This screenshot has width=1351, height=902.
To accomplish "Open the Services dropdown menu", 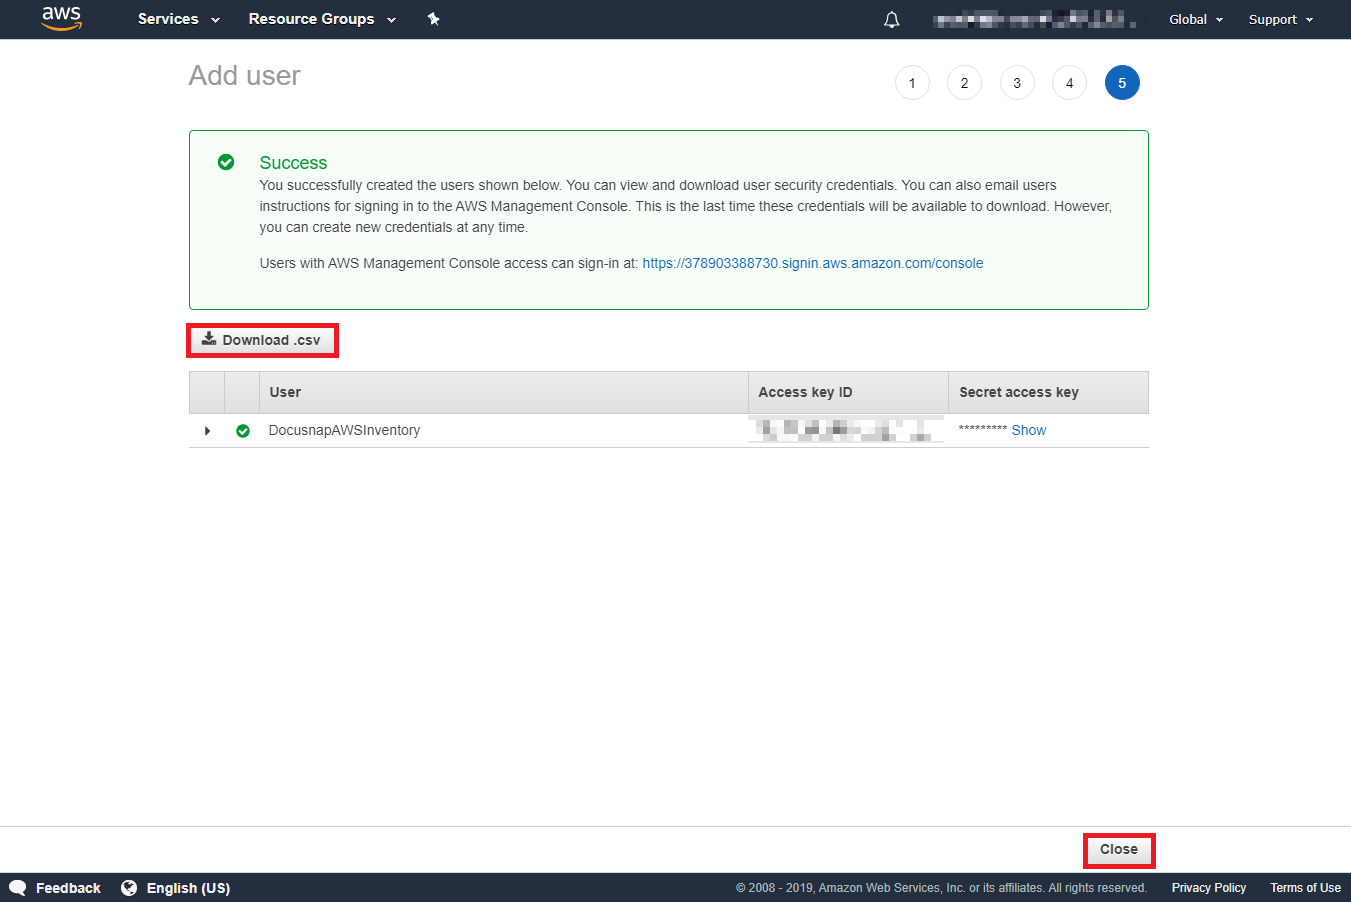I will pyautogui.click(x=178, y=19).
